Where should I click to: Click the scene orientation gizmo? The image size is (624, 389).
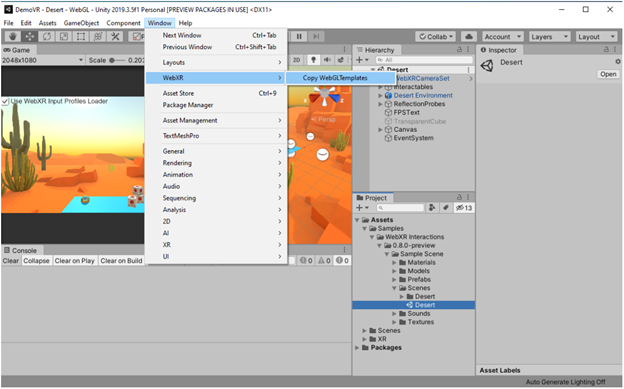325,96
